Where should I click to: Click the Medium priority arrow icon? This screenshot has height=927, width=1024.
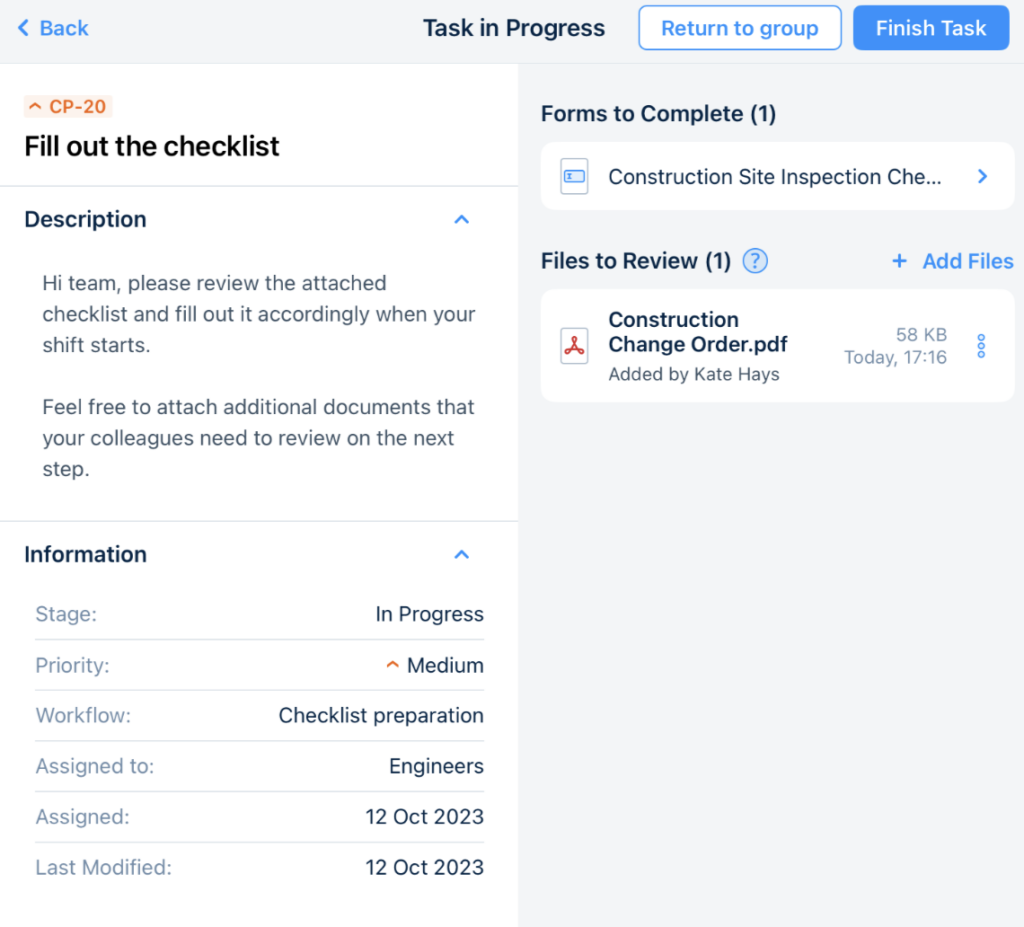pos(393,665)
